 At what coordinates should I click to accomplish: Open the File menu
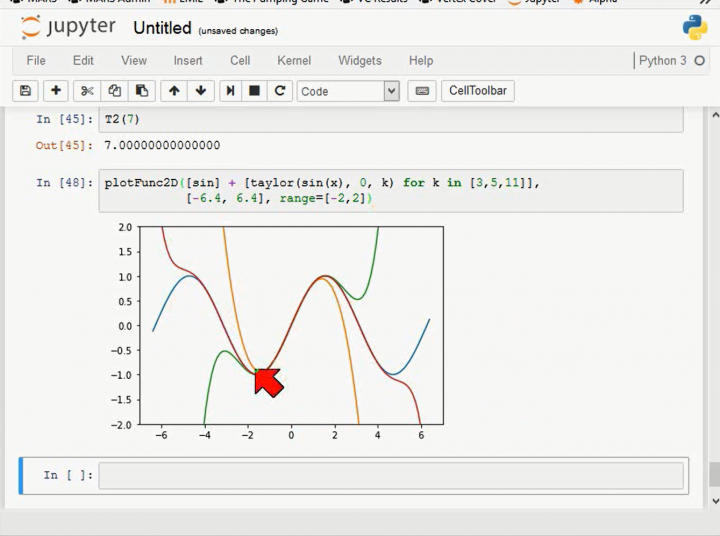pyautogui.click(x=36, y=61)
